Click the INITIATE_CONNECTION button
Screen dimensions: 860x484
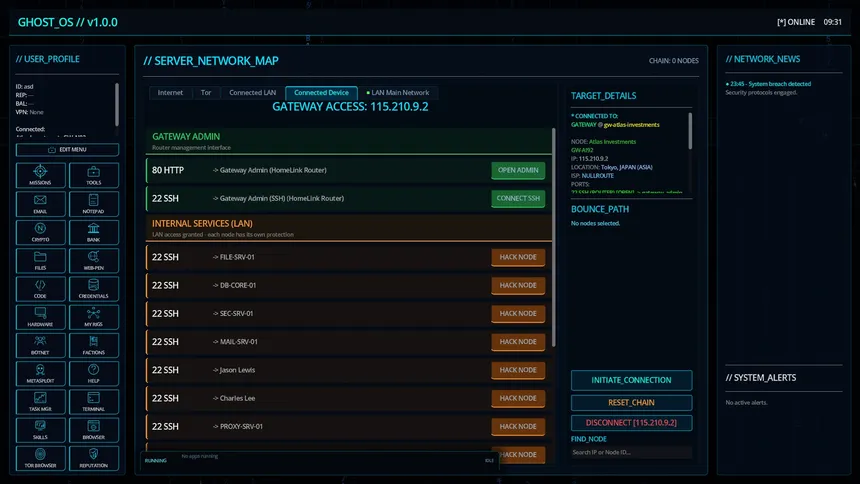pyautogui.click(x=631, y=380)
